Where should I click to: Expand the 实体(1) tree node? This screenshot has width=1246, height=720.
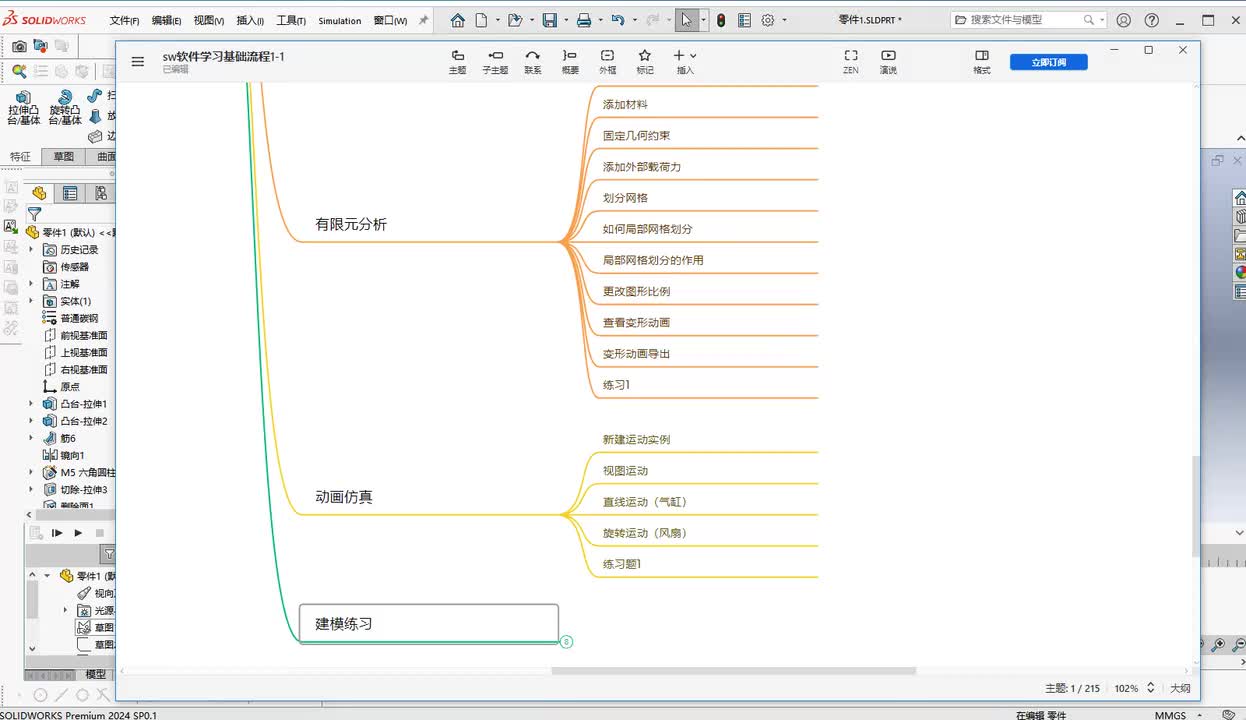[31, 301]
